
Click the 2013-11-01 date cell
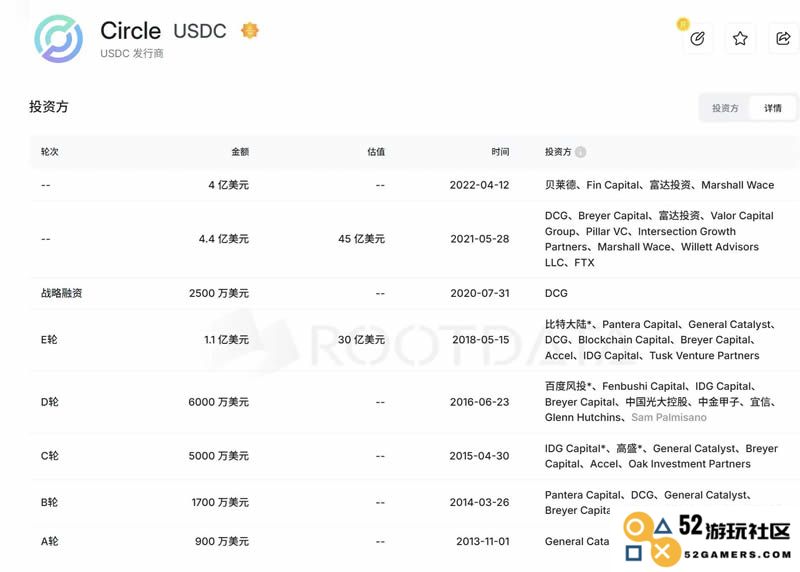pyautogui.click(x=483, y=541)
